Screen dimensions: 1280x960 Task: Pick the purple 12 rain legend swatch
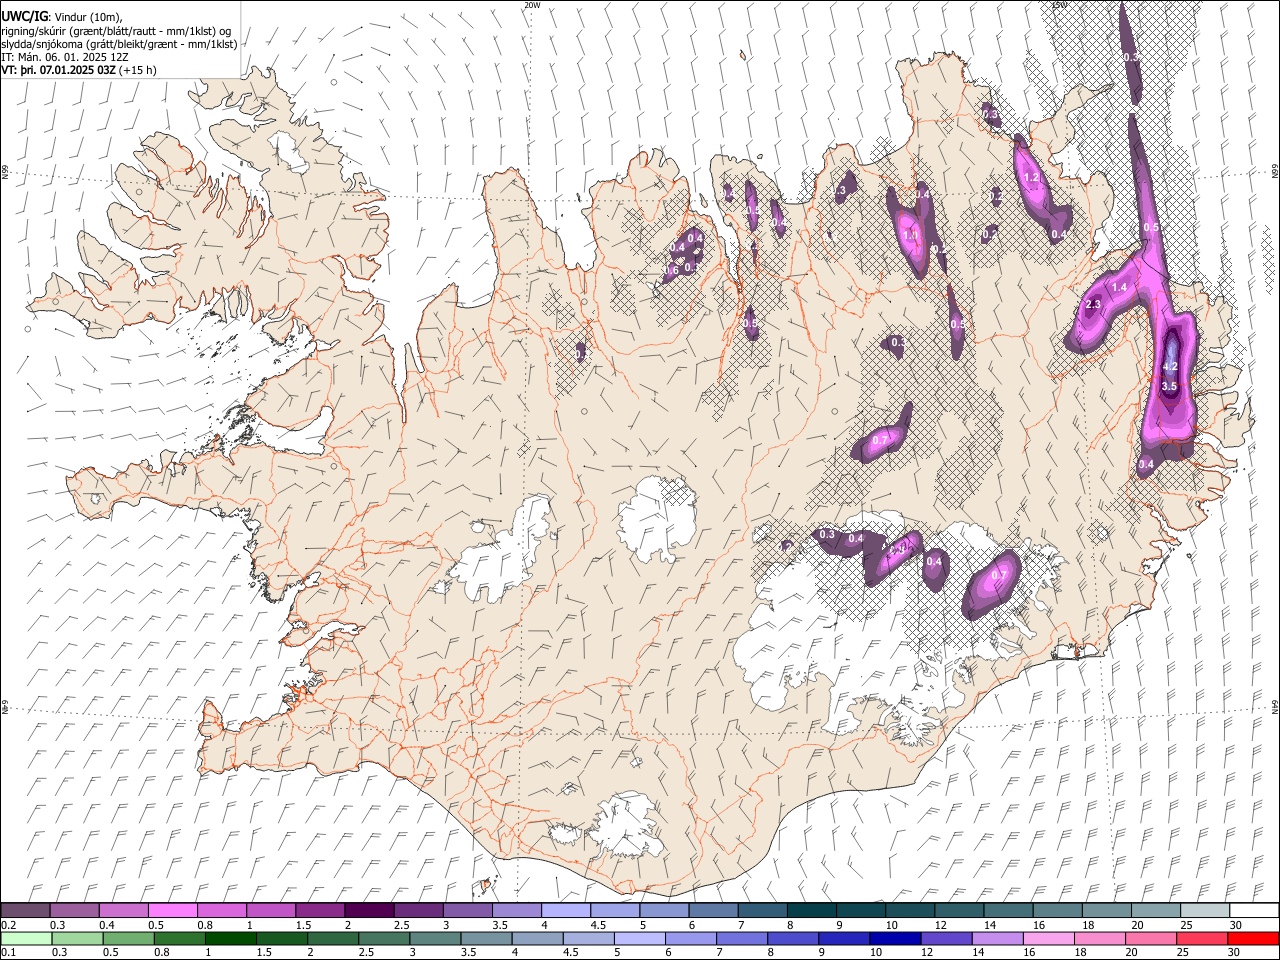coord(946,938)
